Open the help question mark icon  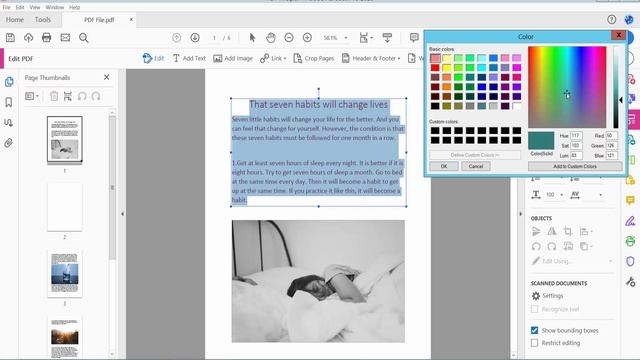pyautogui.click(x=611, y=19)
